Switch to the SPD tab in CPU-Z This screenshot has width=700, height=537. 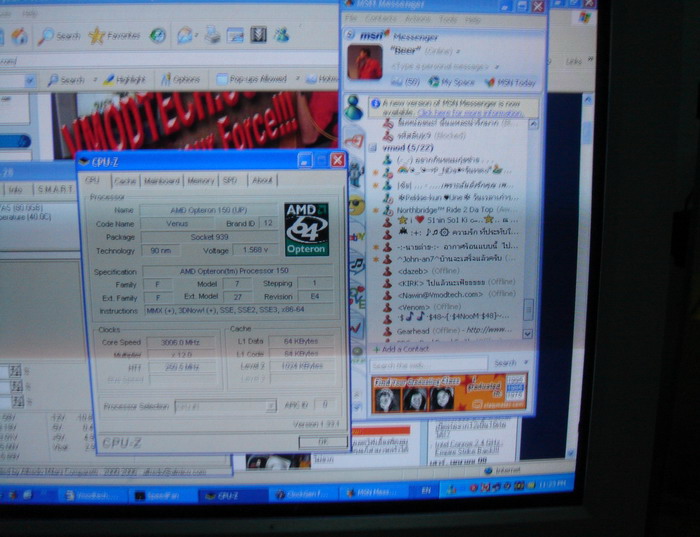click(x=230, y=180)
